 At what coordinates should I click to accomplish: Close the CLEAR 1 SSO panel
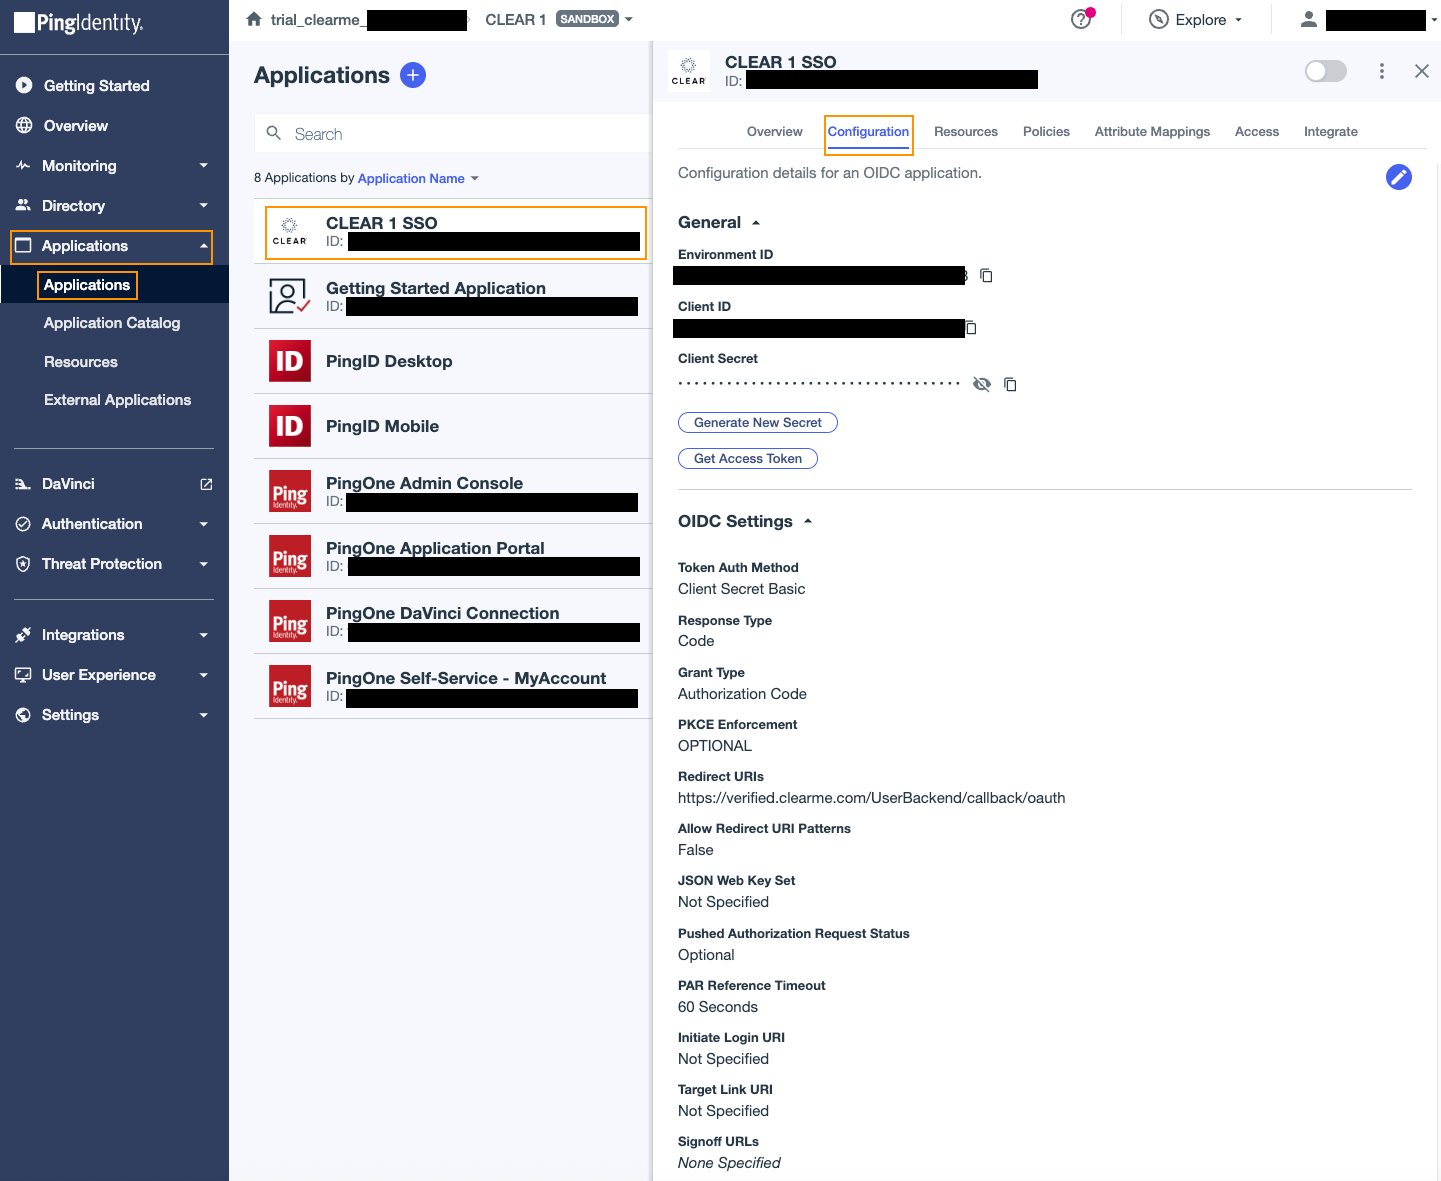pyautogui.click(x=1421, y=71)
